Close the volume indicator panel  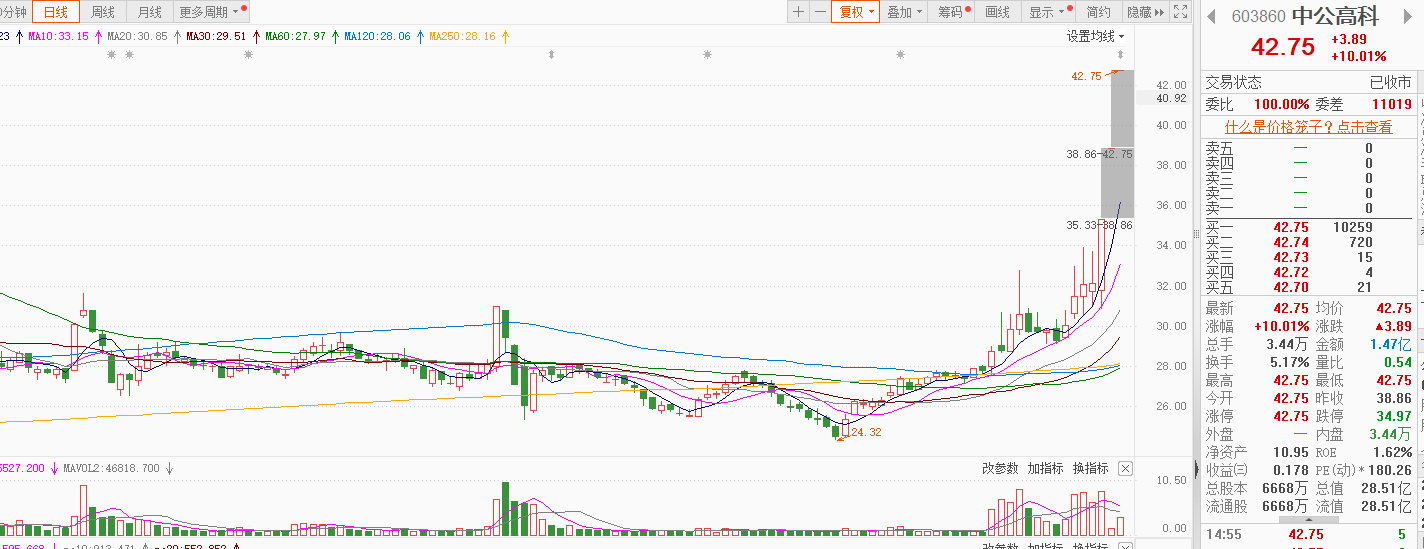pyautogui.click(x=1125, y=468)
